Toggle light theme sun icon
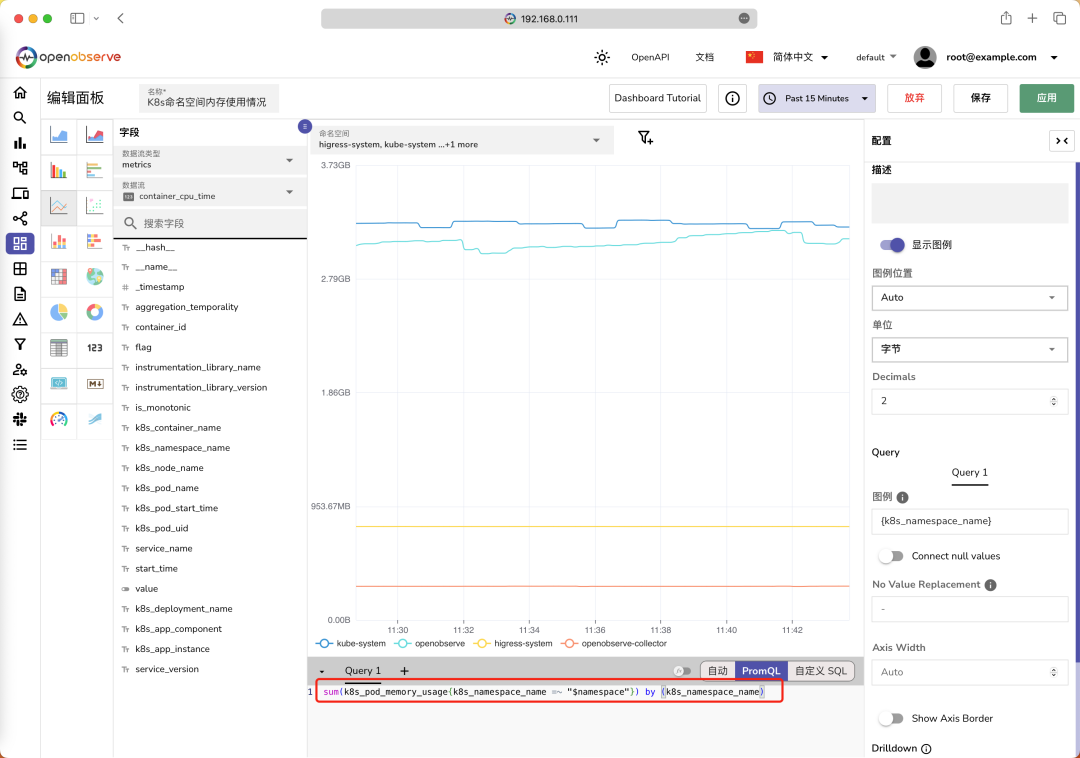Screen dimensions: 1080x758 (x=602, y=57)
